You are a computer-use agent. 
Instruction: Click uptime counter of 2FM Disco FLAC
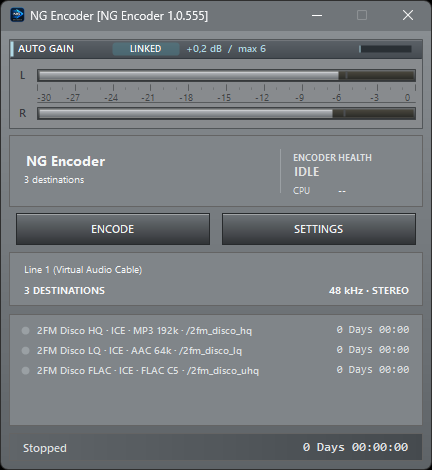(x=373, y=370)
